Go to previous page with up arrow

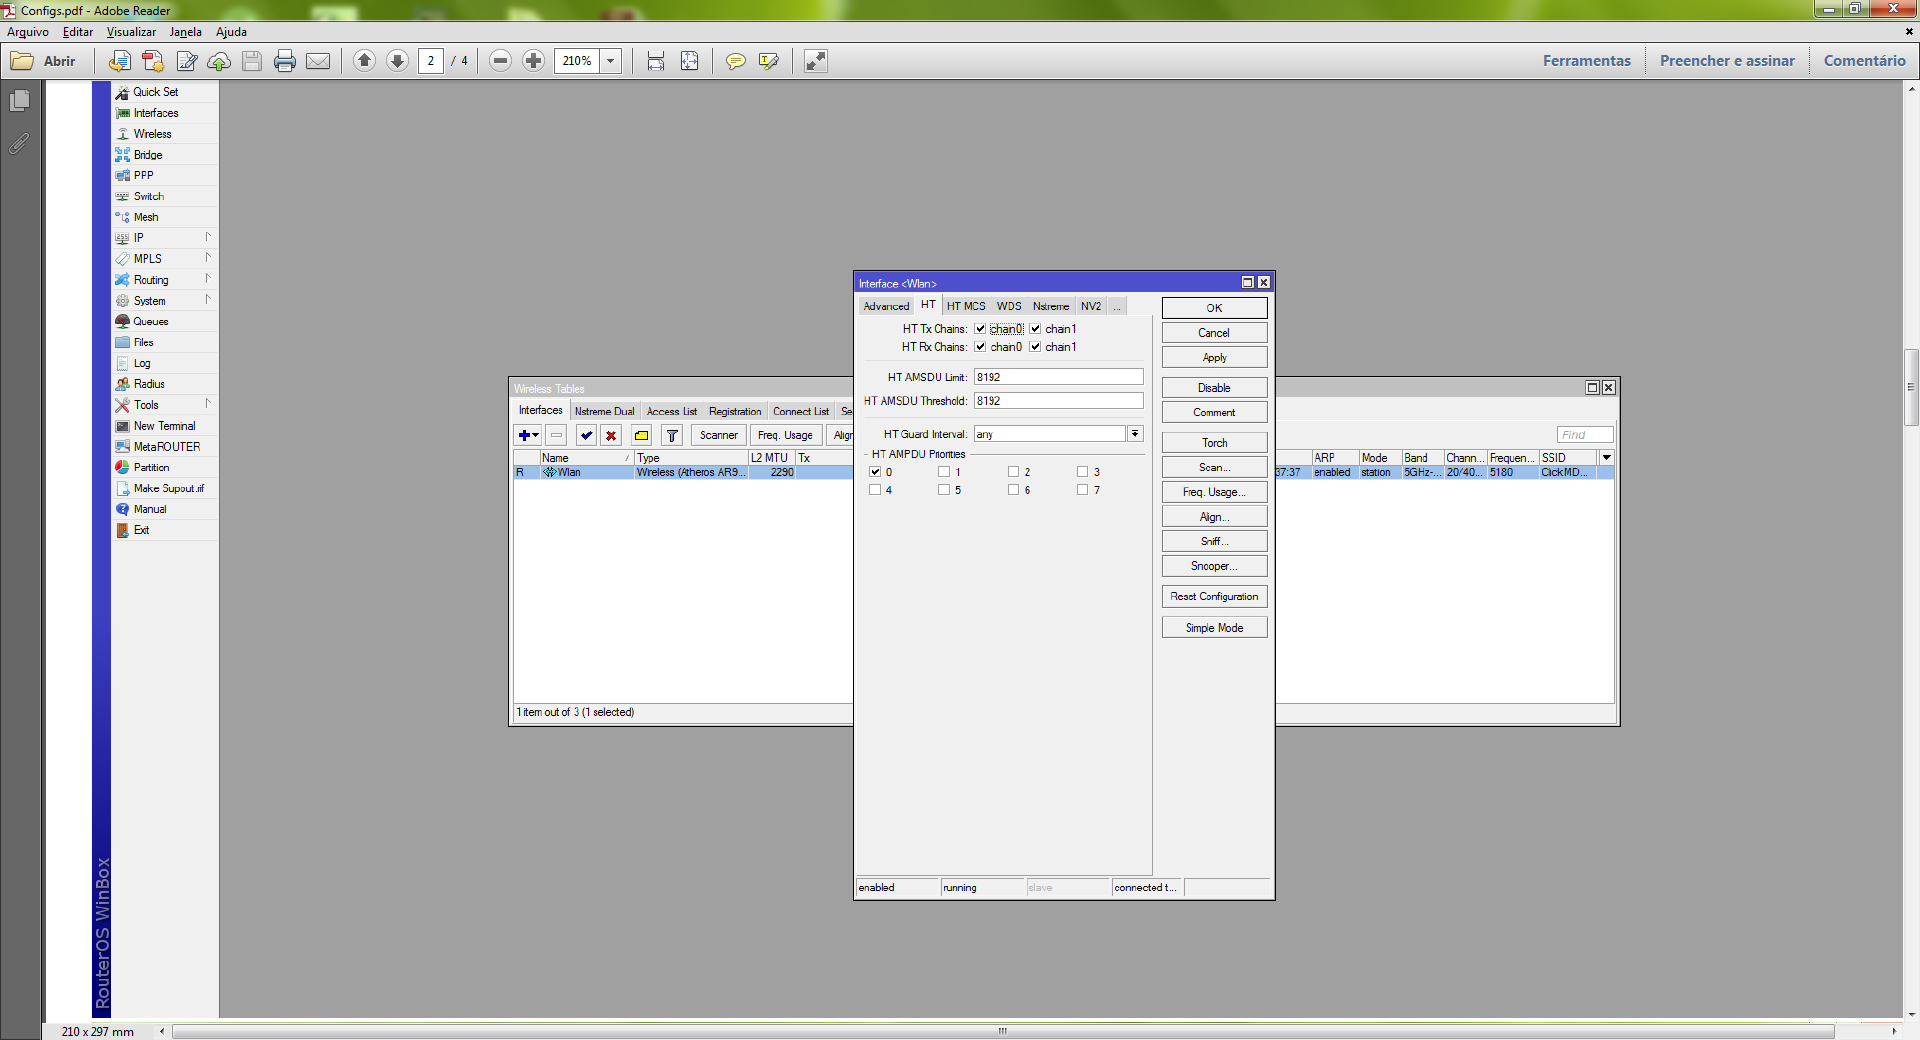(365, 61)
